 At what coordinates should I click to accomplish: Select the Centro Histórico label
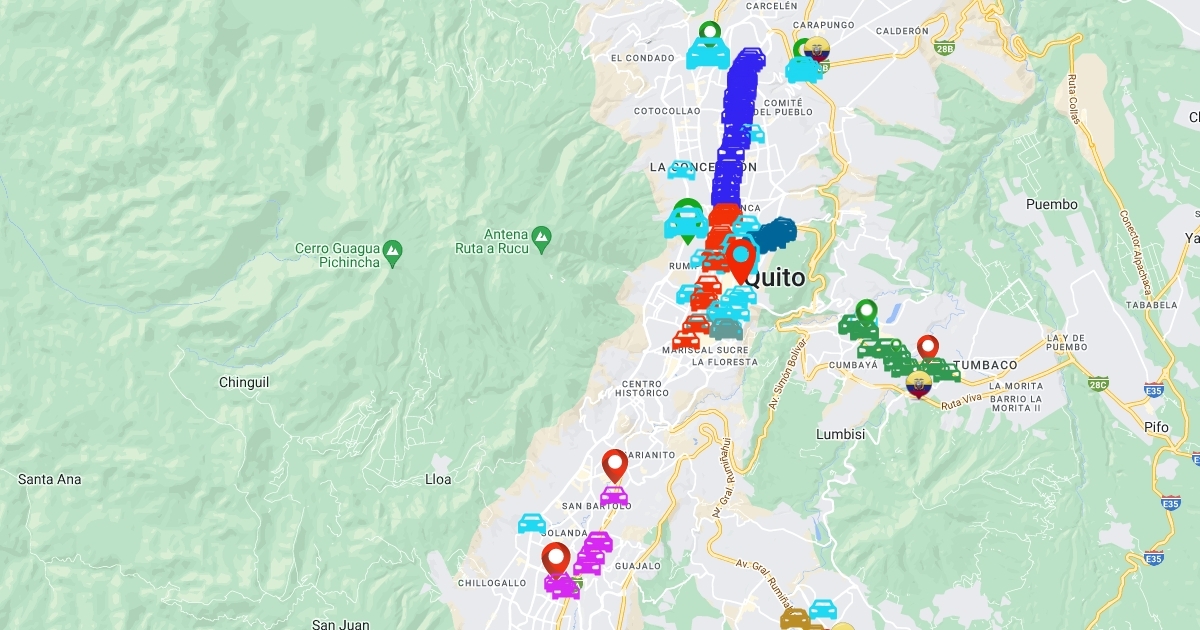[x=642, y=388]
